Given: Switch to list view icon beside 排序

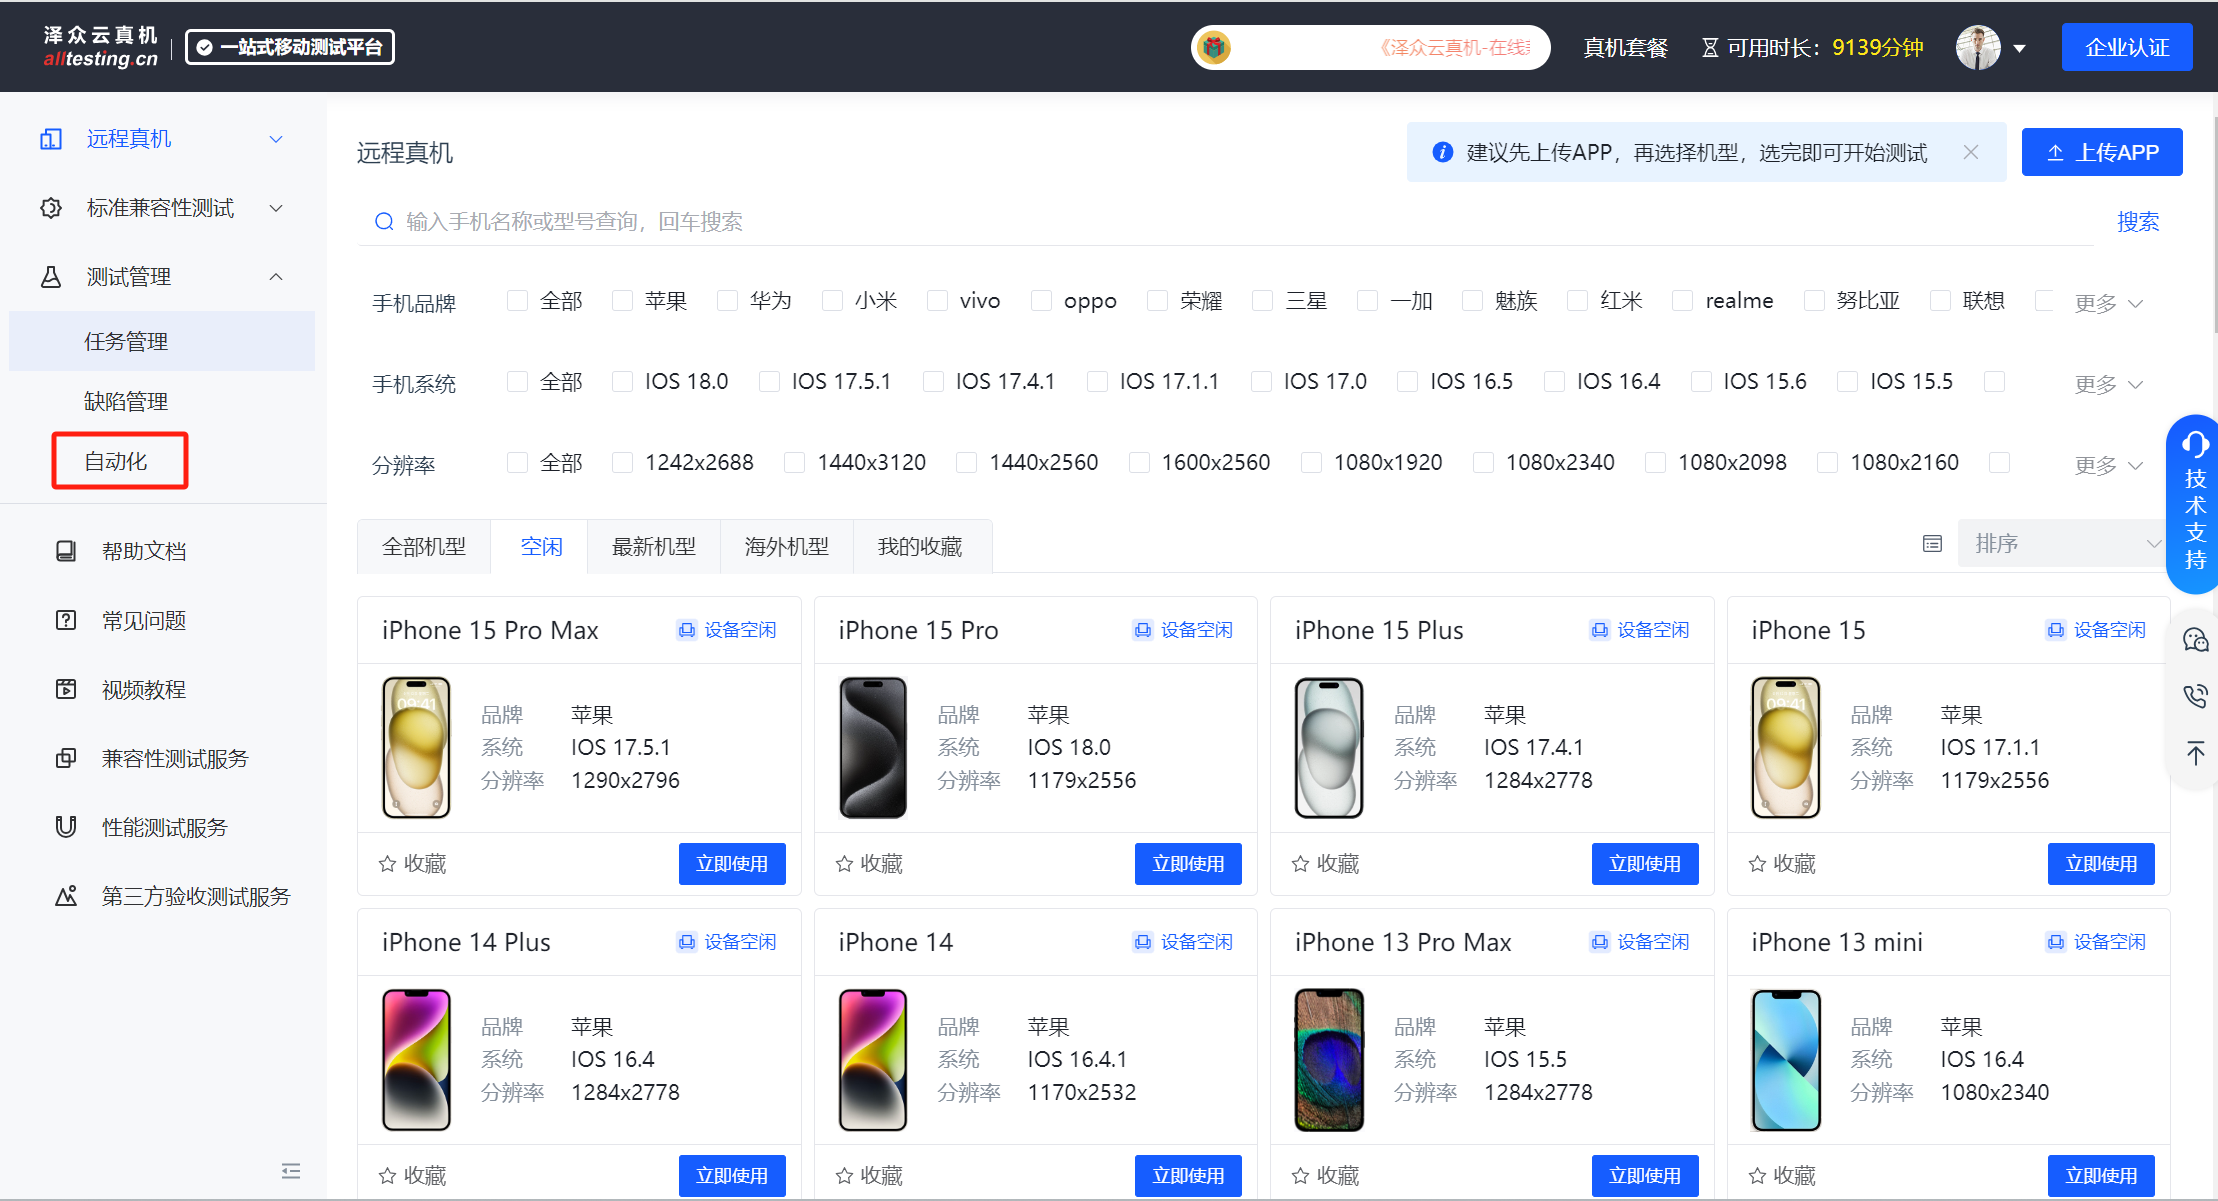Looking at the screenshot, I should click(x=1932, y=544).
